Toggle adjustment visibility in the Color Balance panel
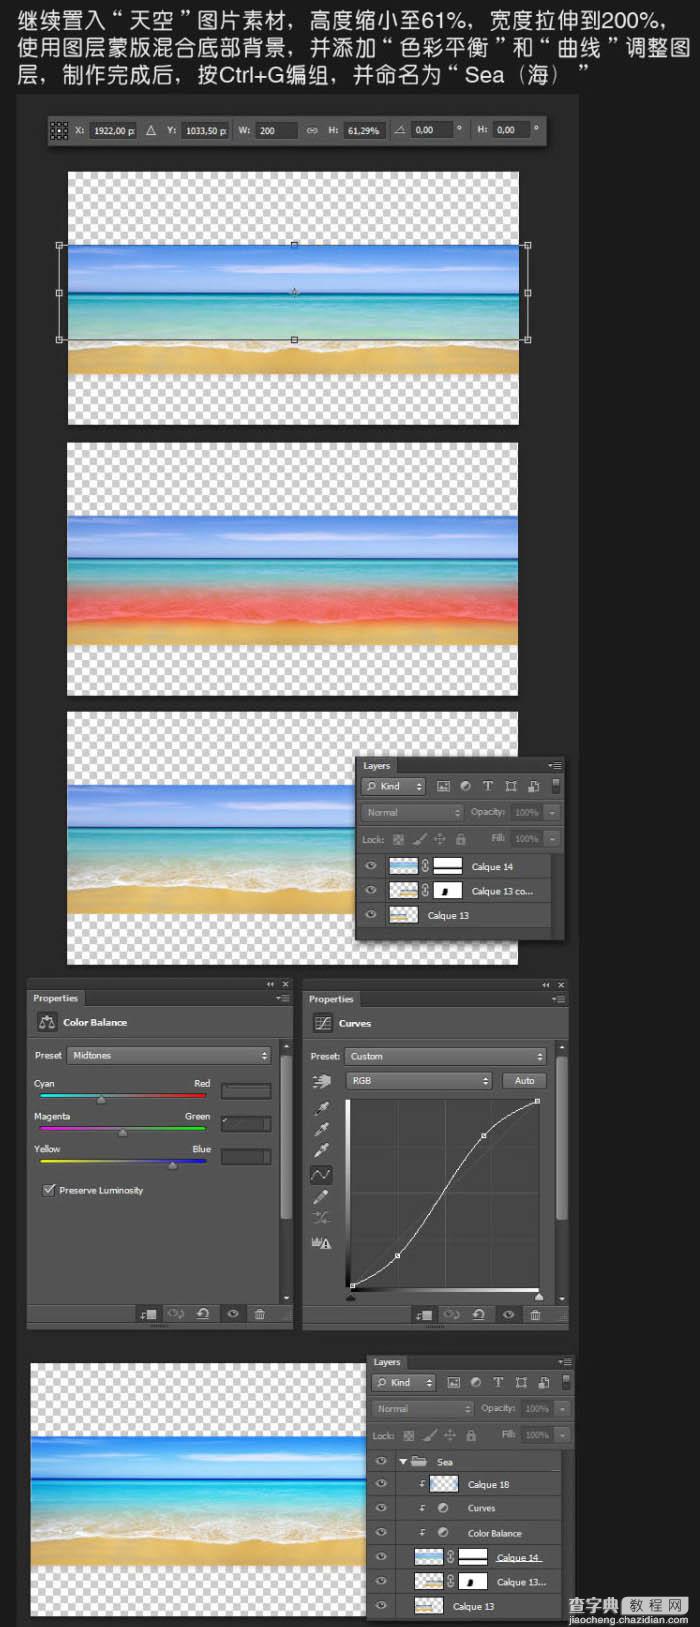Viewport: 700px width, 1627px height. [232, 1314]
